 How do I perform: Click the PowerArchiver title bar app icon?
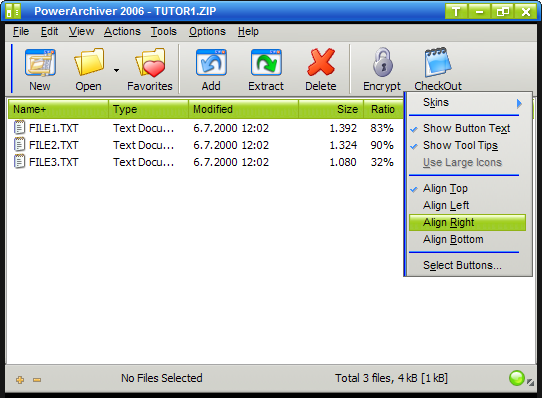pos(13,12)
